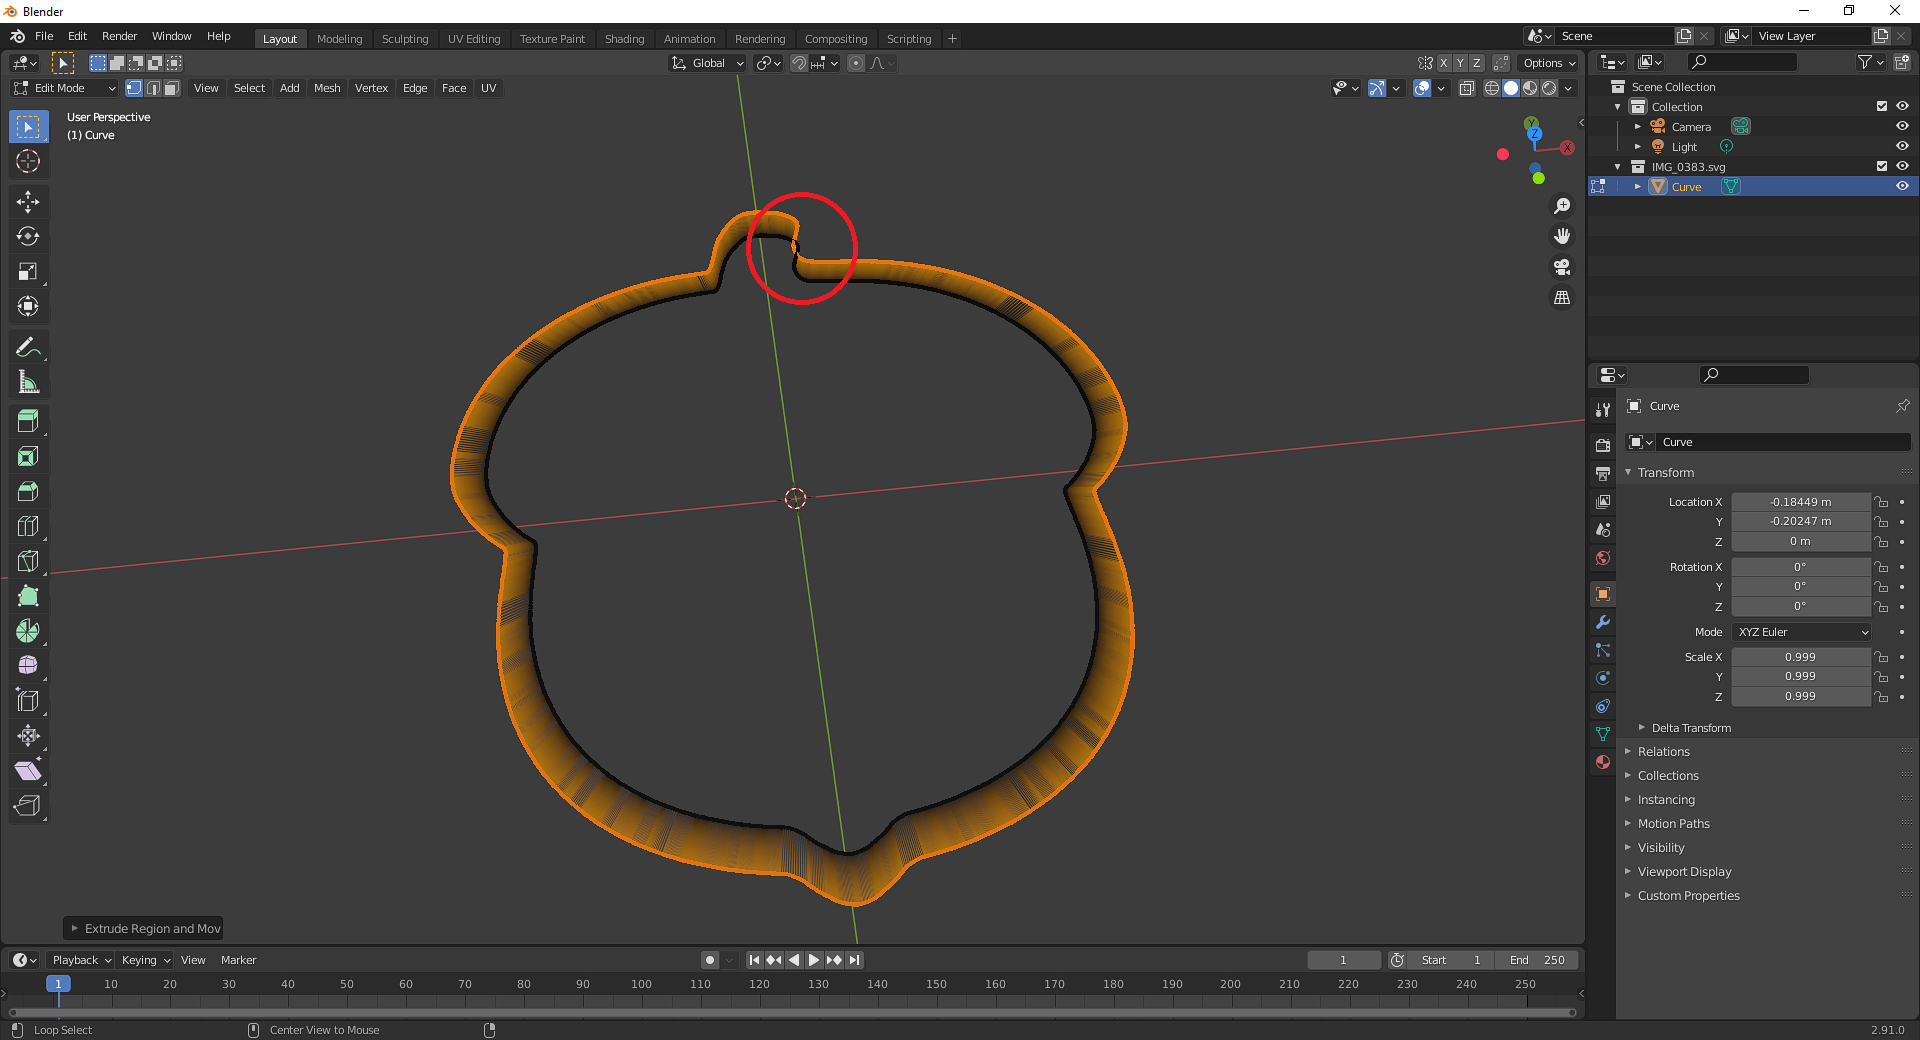Activate the Measure tool

(x=28, y=381)
